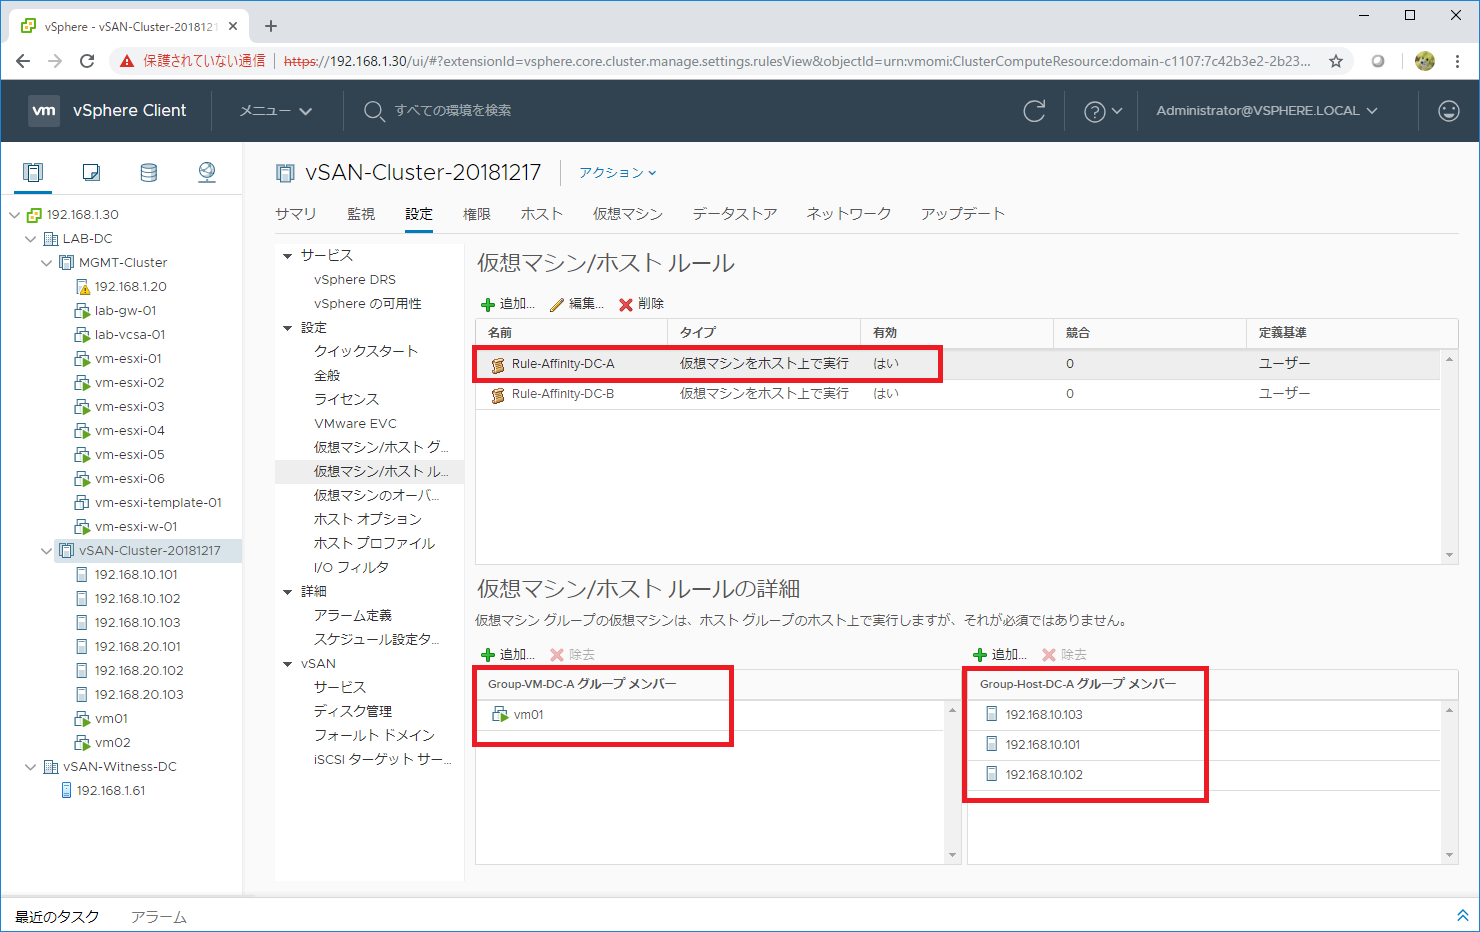Add member to Group-VM-DC-A plus icon
1480x932 pixels.
(x=488, y=655)
